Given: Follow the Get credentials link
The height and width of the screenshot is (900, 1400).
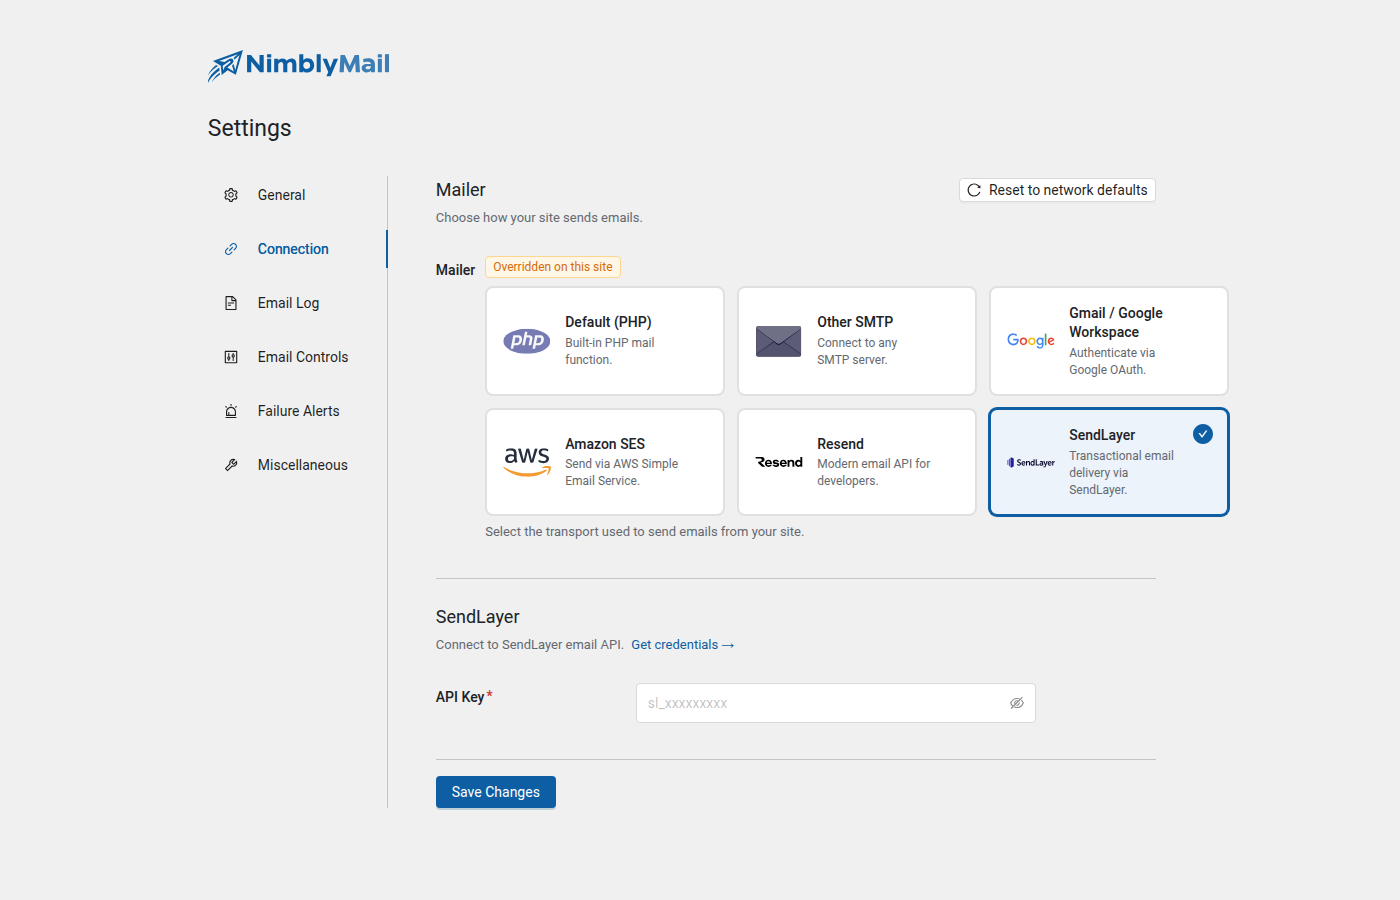Looking at the screenshot, I should pos(683,645).
